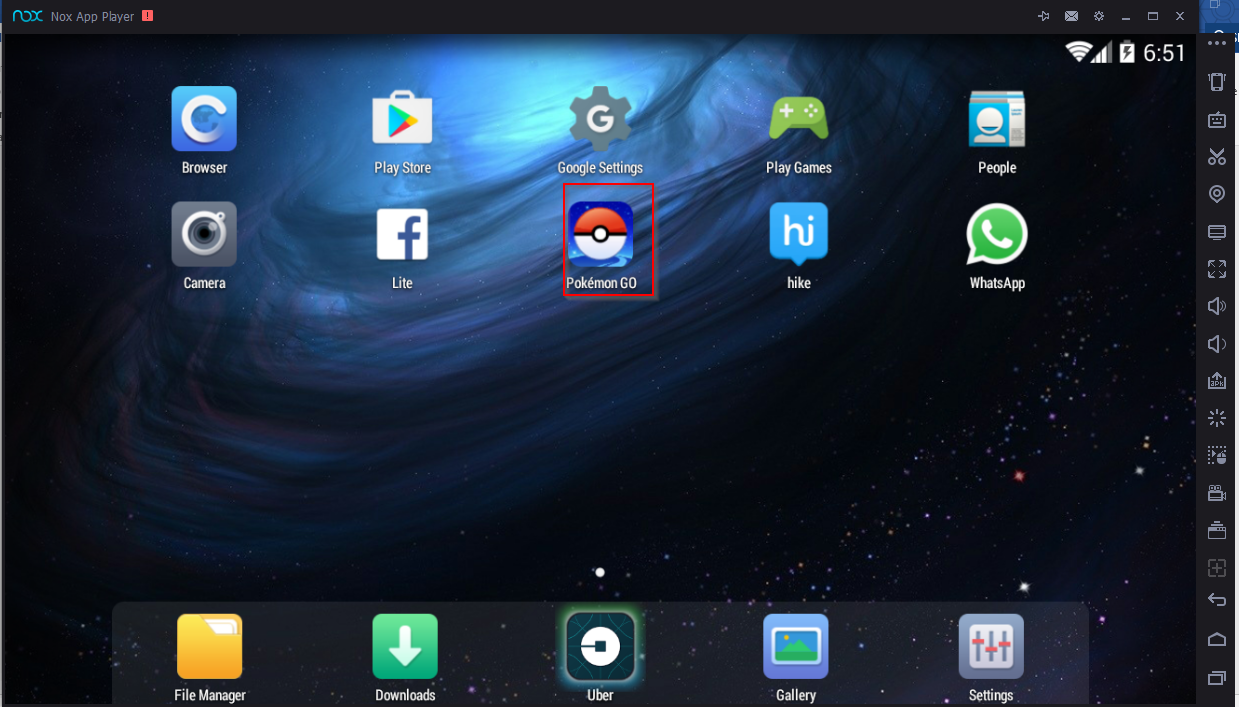Screen dimensions: 1239x707
Task: Click the red exclamation badge in title bar
Action: 148,16
